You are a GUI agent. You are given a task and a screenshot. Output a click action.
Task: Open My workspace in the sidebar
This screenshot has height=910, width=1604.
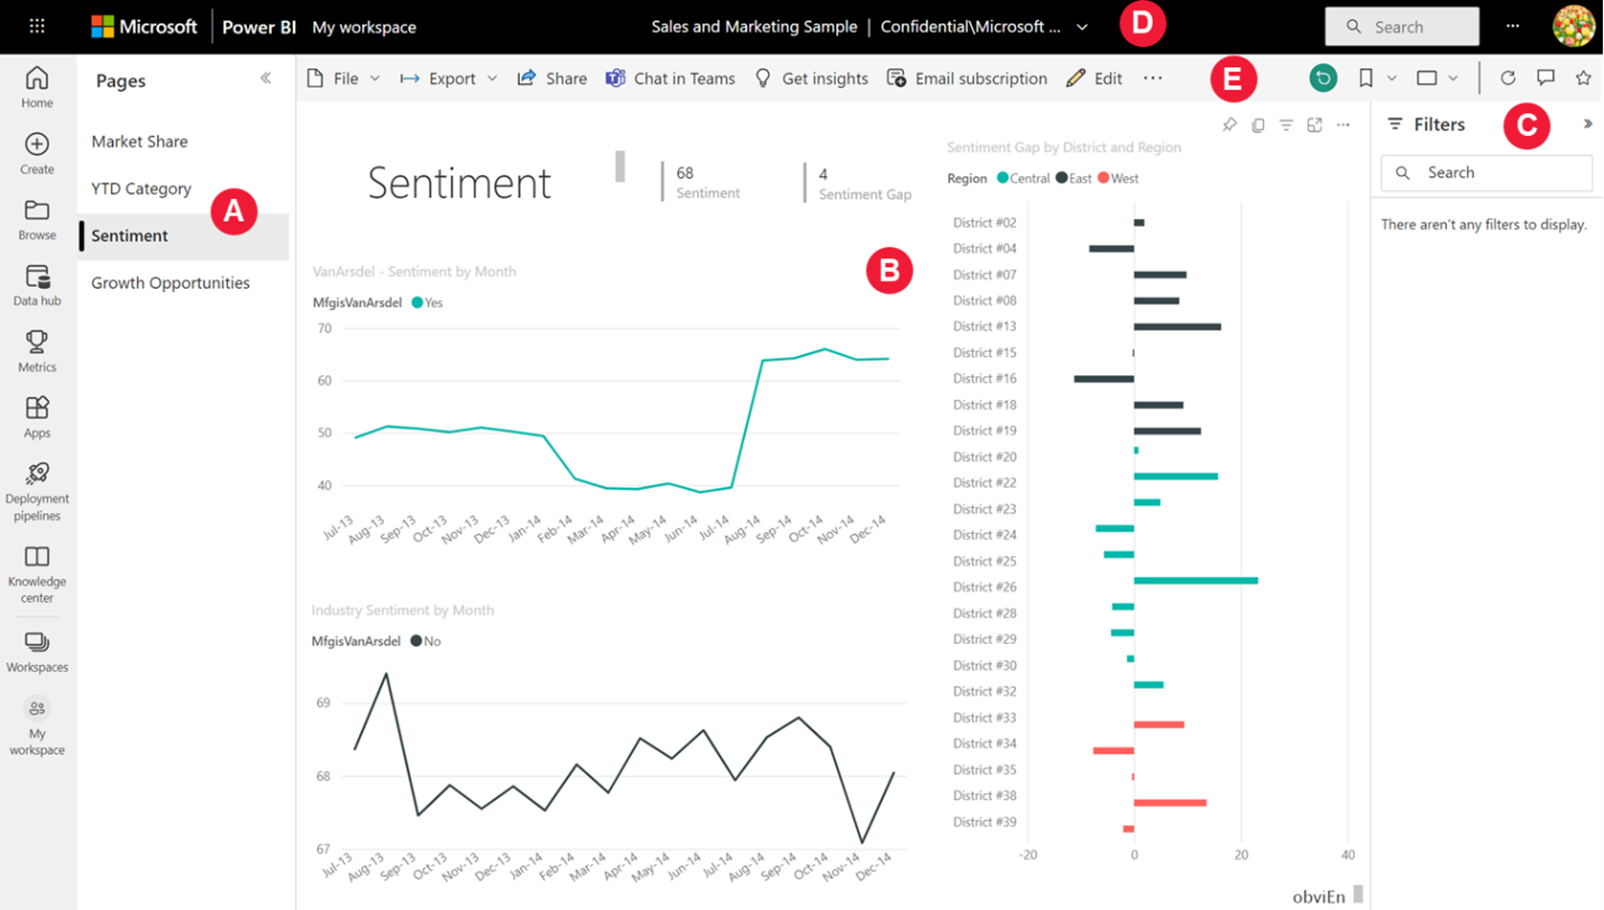coord(37,727)
